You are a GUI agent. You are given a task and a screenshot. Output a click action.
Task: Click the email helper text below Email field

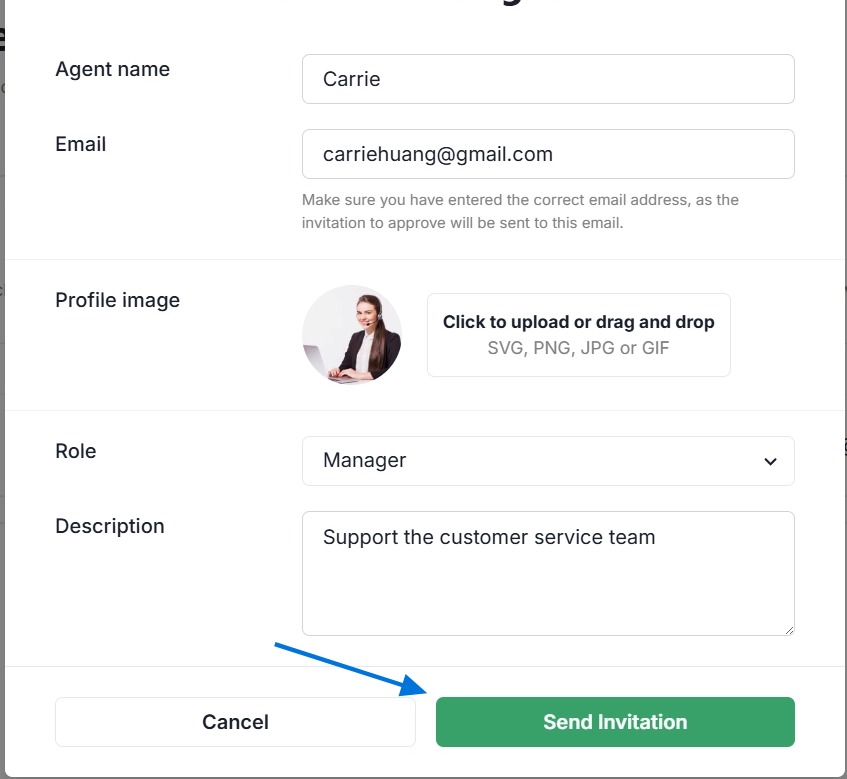click(520, 211)
